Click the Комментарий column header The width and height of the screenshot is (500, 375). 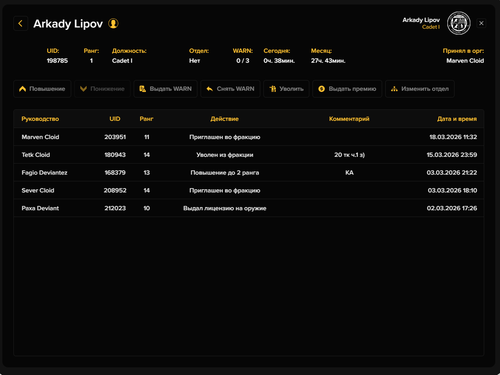(x=349, y=119)
